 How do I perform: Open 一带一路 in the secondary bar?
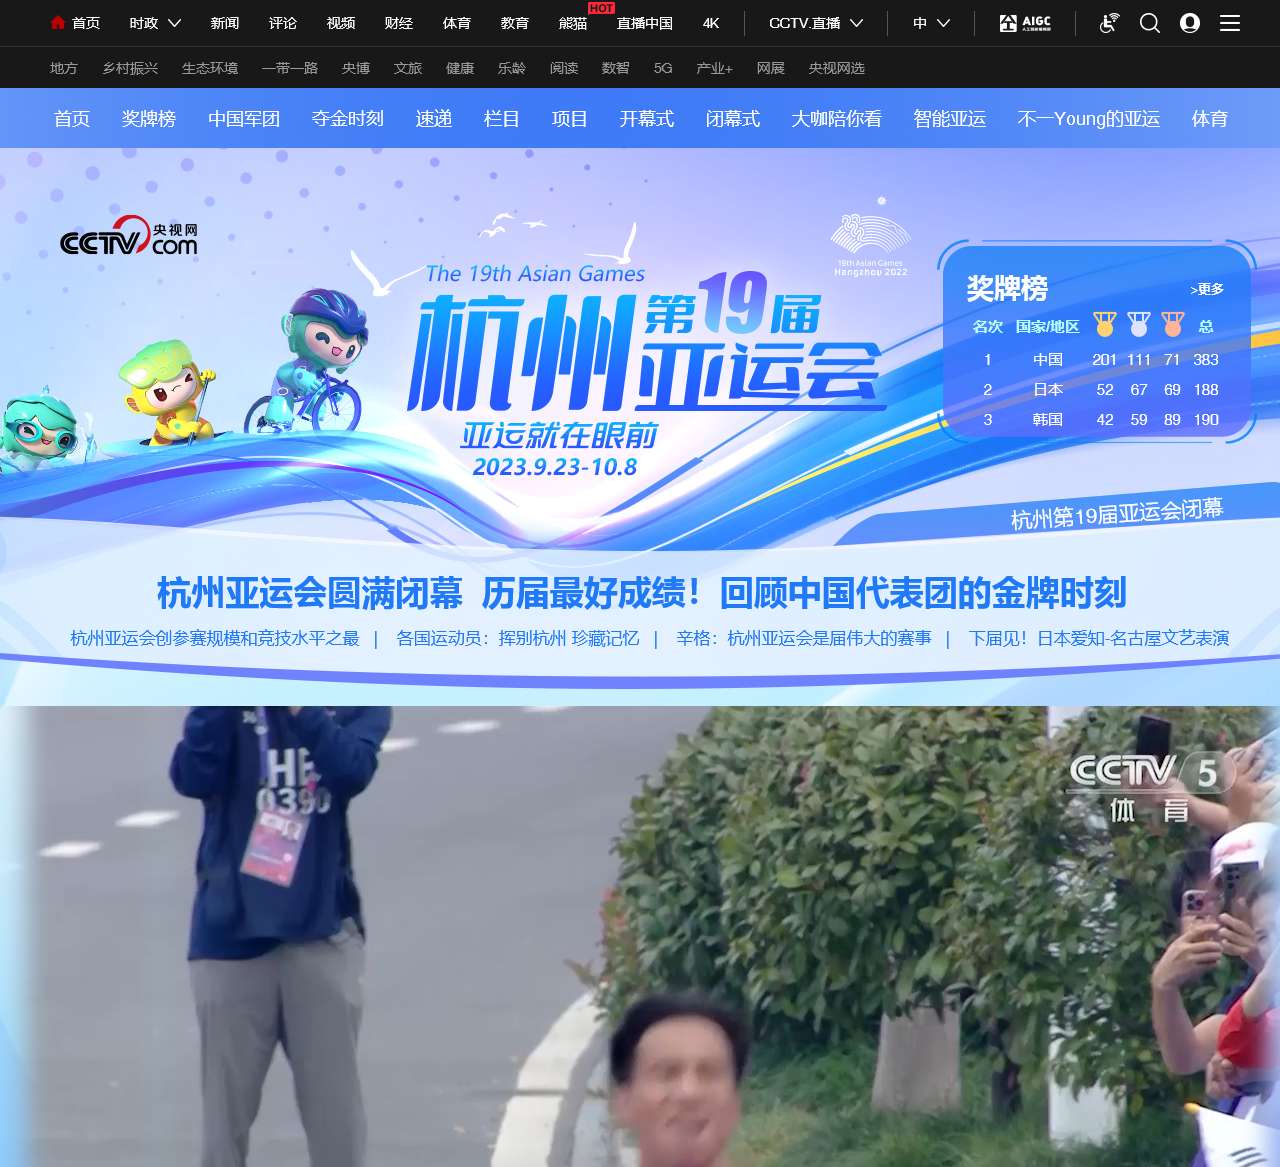[x=290, y=68]
